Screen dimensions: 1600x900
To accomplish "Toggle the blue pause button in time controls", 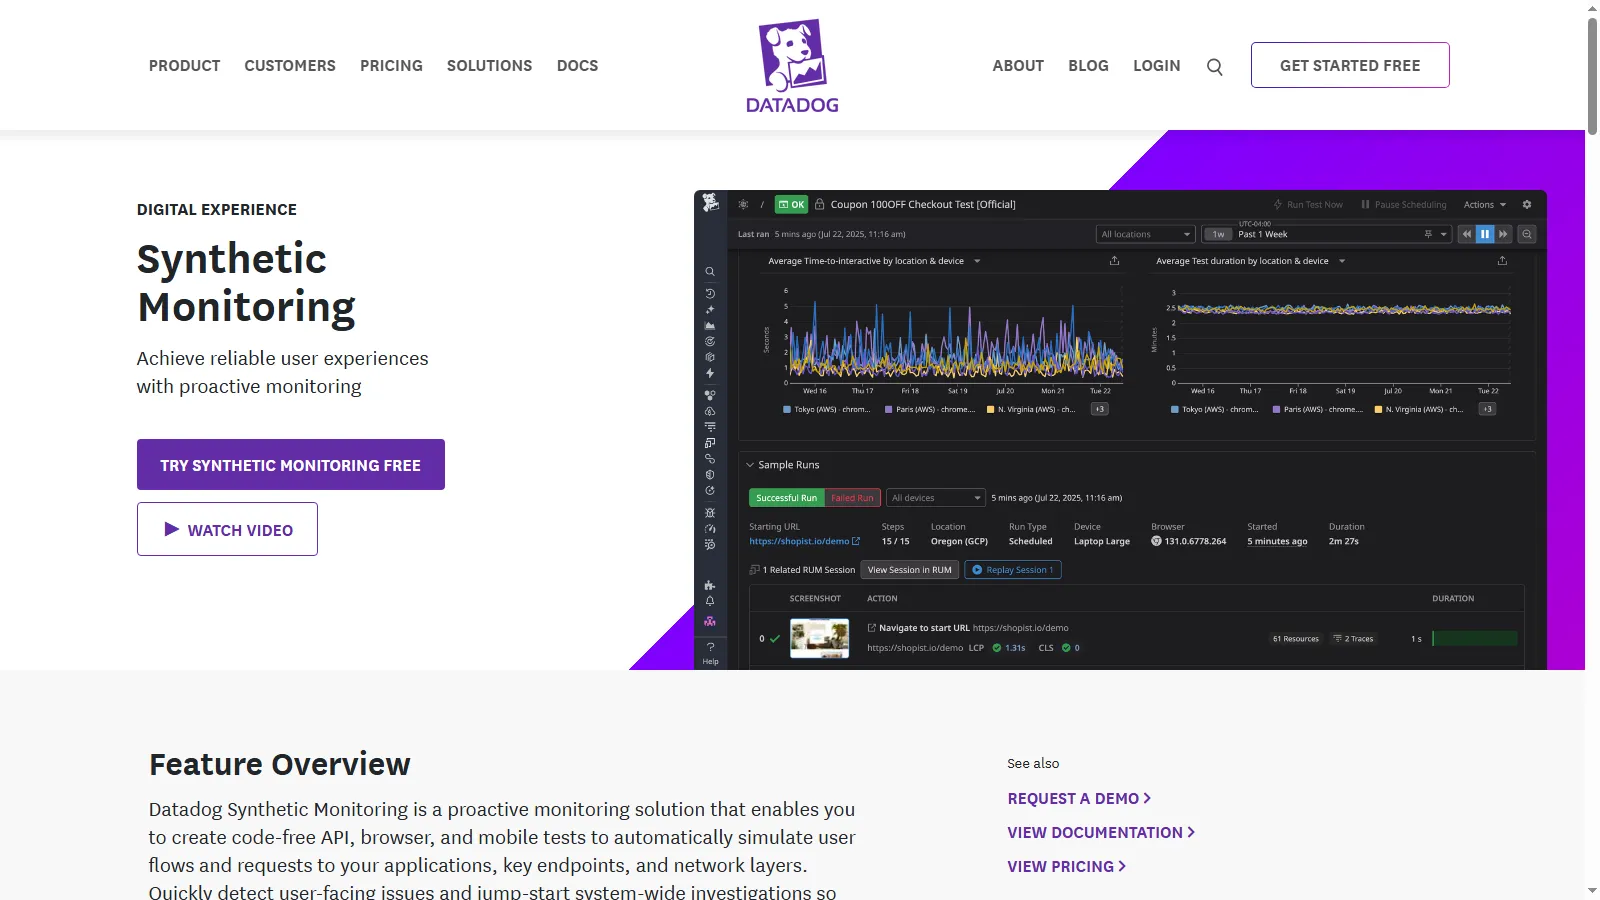I will (1485, 234).
